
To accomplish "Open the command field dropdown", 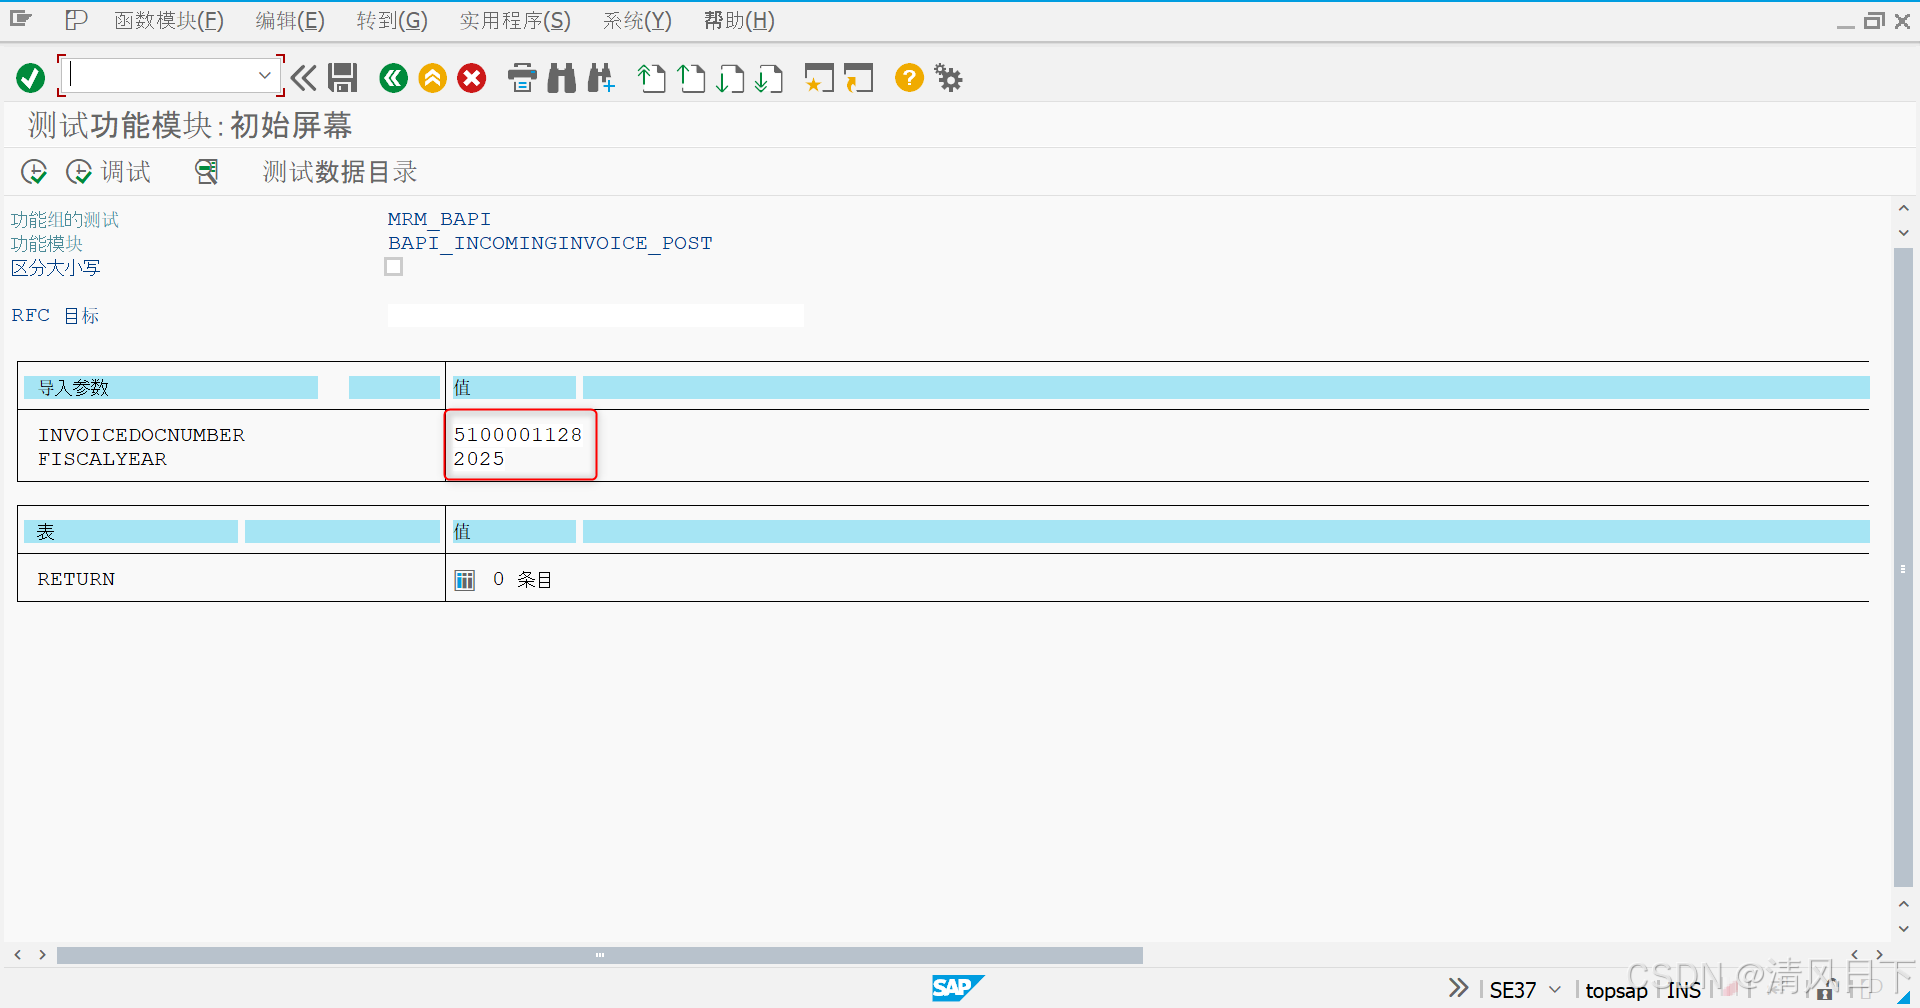I will pos(264,74).
